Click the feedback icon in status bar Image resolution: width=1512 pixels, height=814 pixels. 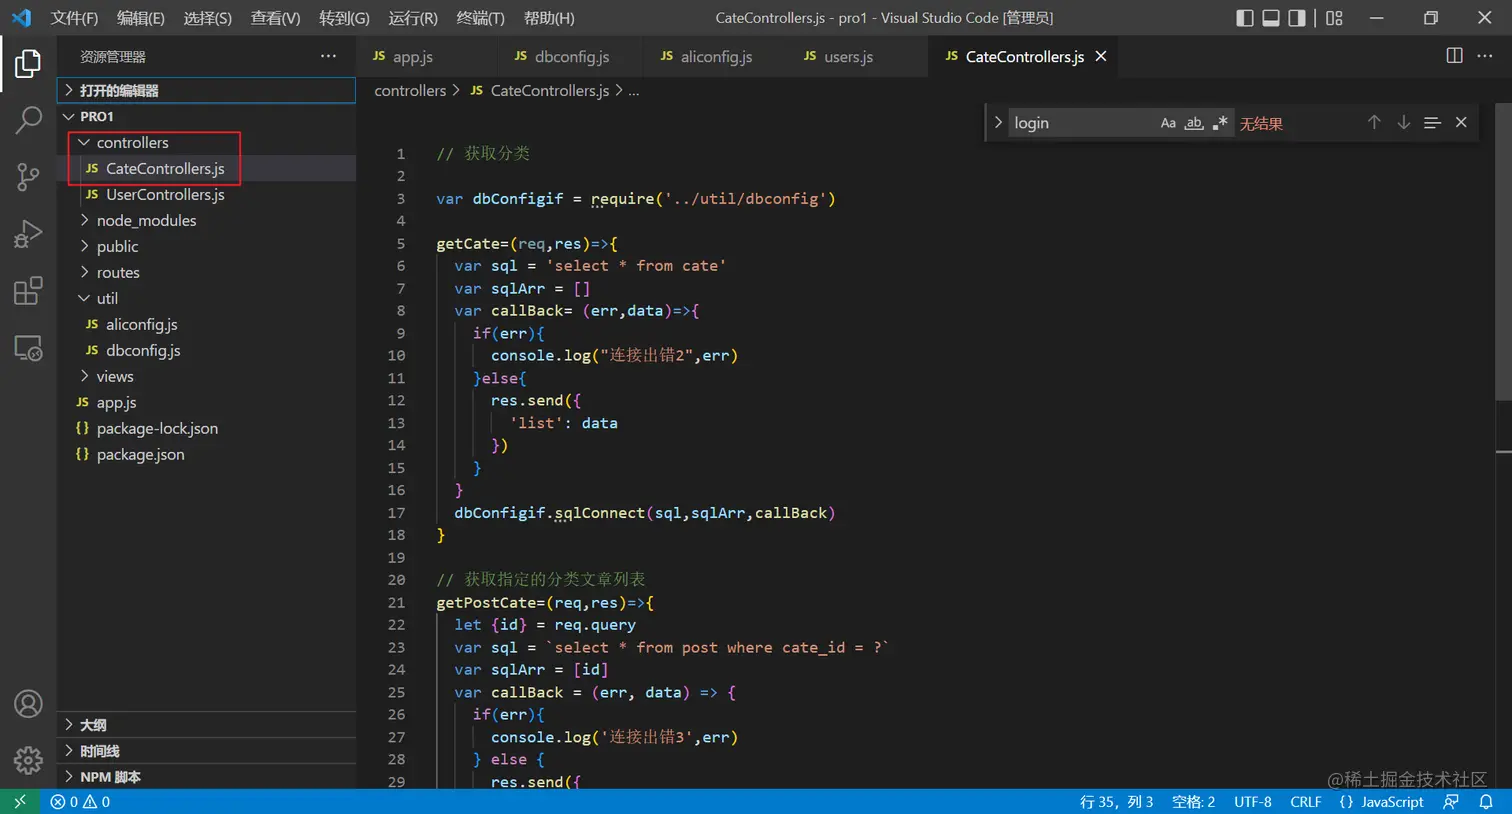pos(1451,802)
